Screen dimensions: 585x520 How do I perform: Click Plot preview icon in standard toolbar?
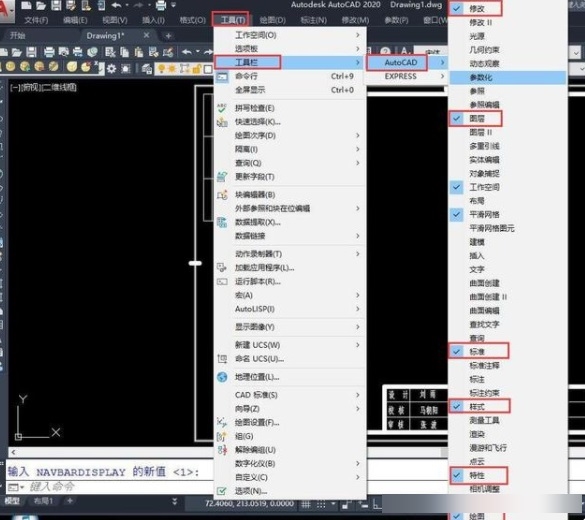click(x=63, y=52)
